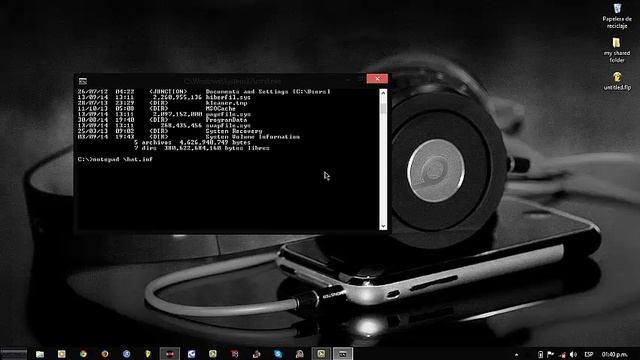The height and width of the screenshot is (360, 640).
Task: Click the Command Prompt title bar
Action: (x=232, y=81)
